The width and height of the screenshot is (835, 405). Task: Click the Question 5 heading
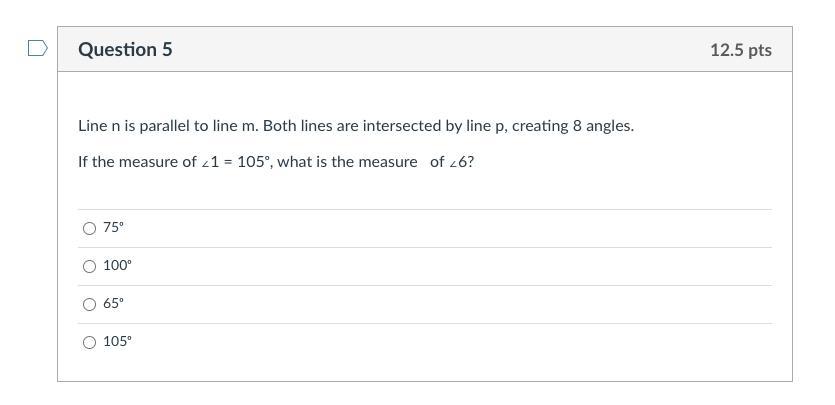click(x=125, y=49)
